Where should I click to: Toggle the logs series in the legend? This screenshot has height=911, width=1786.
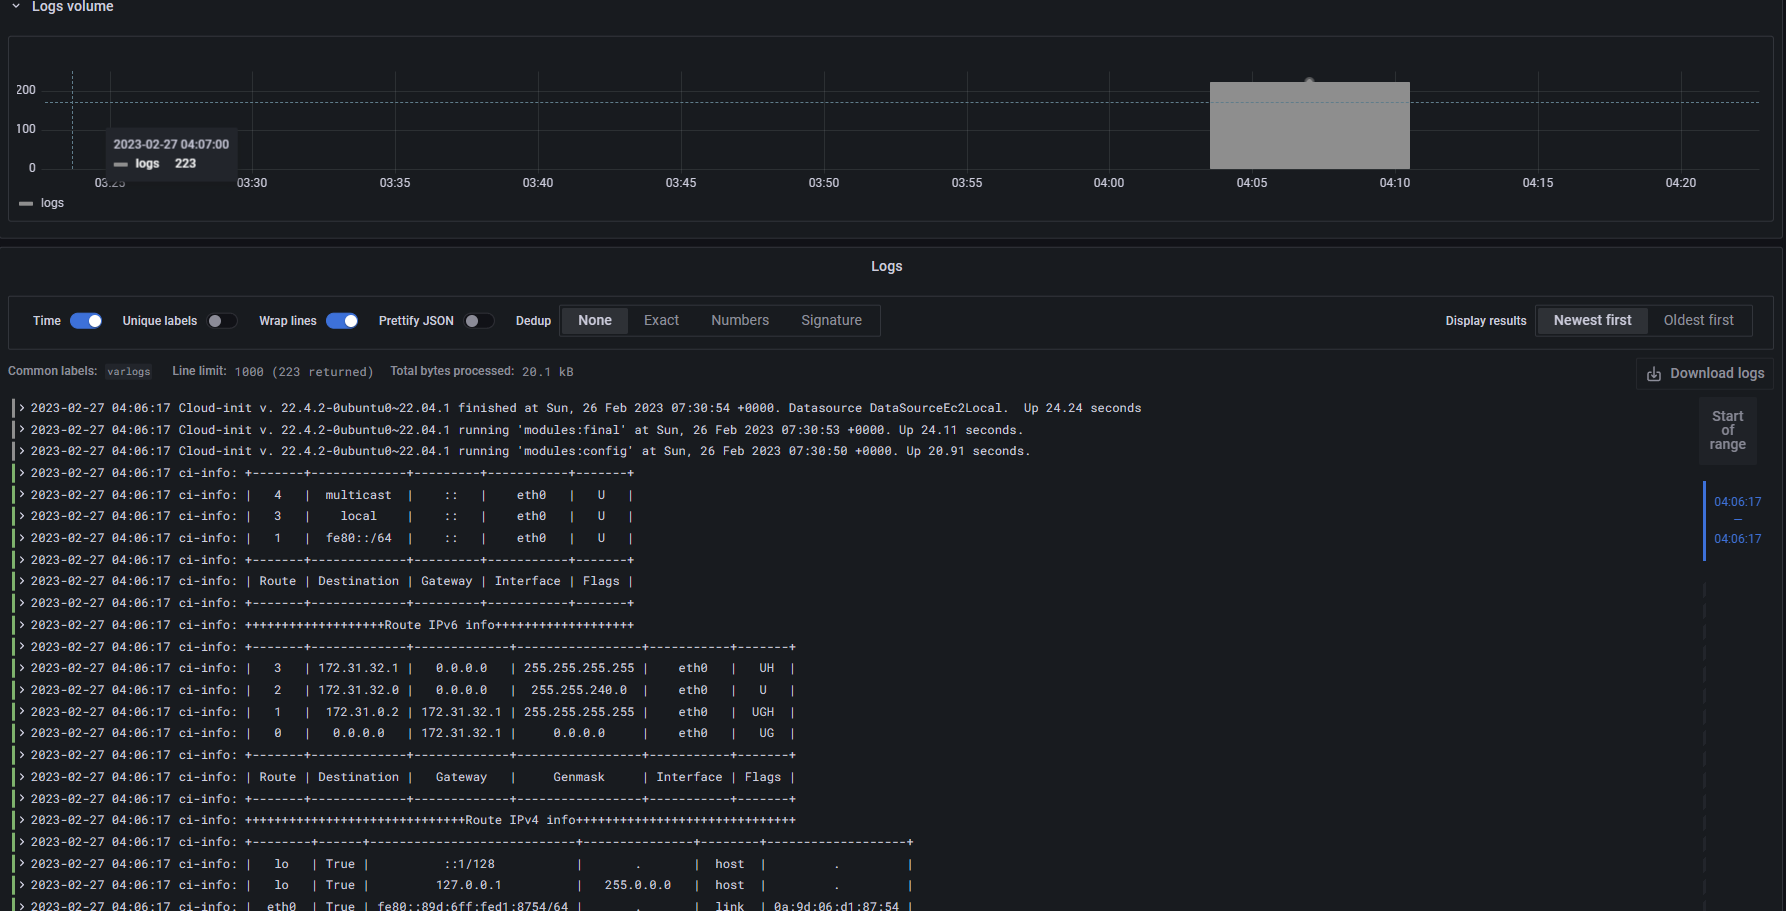click(52, 203)
